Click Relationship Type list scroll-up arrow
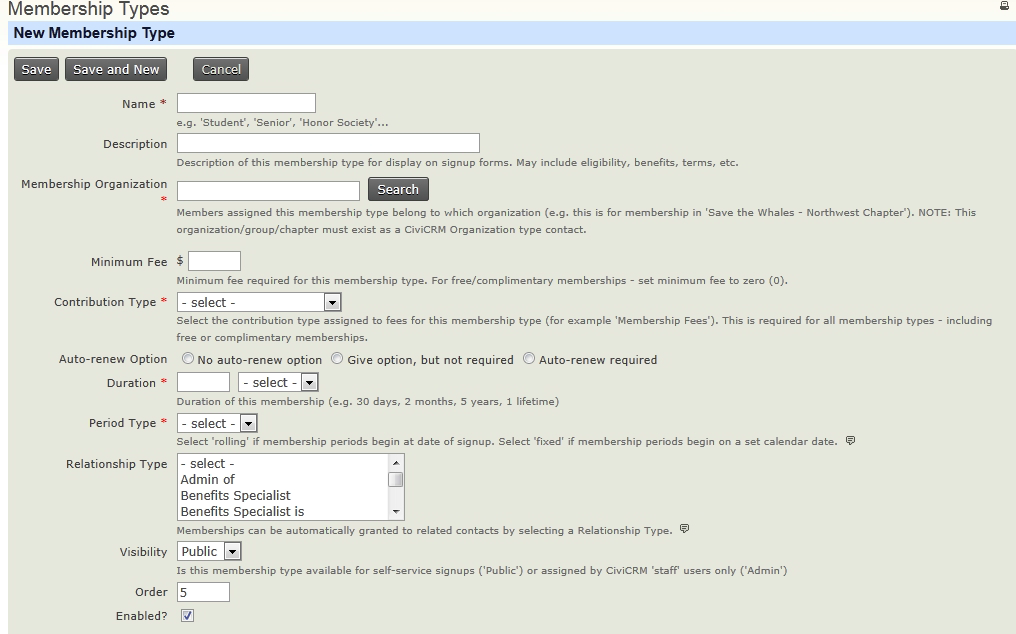1016x634 pixels. 396,463
